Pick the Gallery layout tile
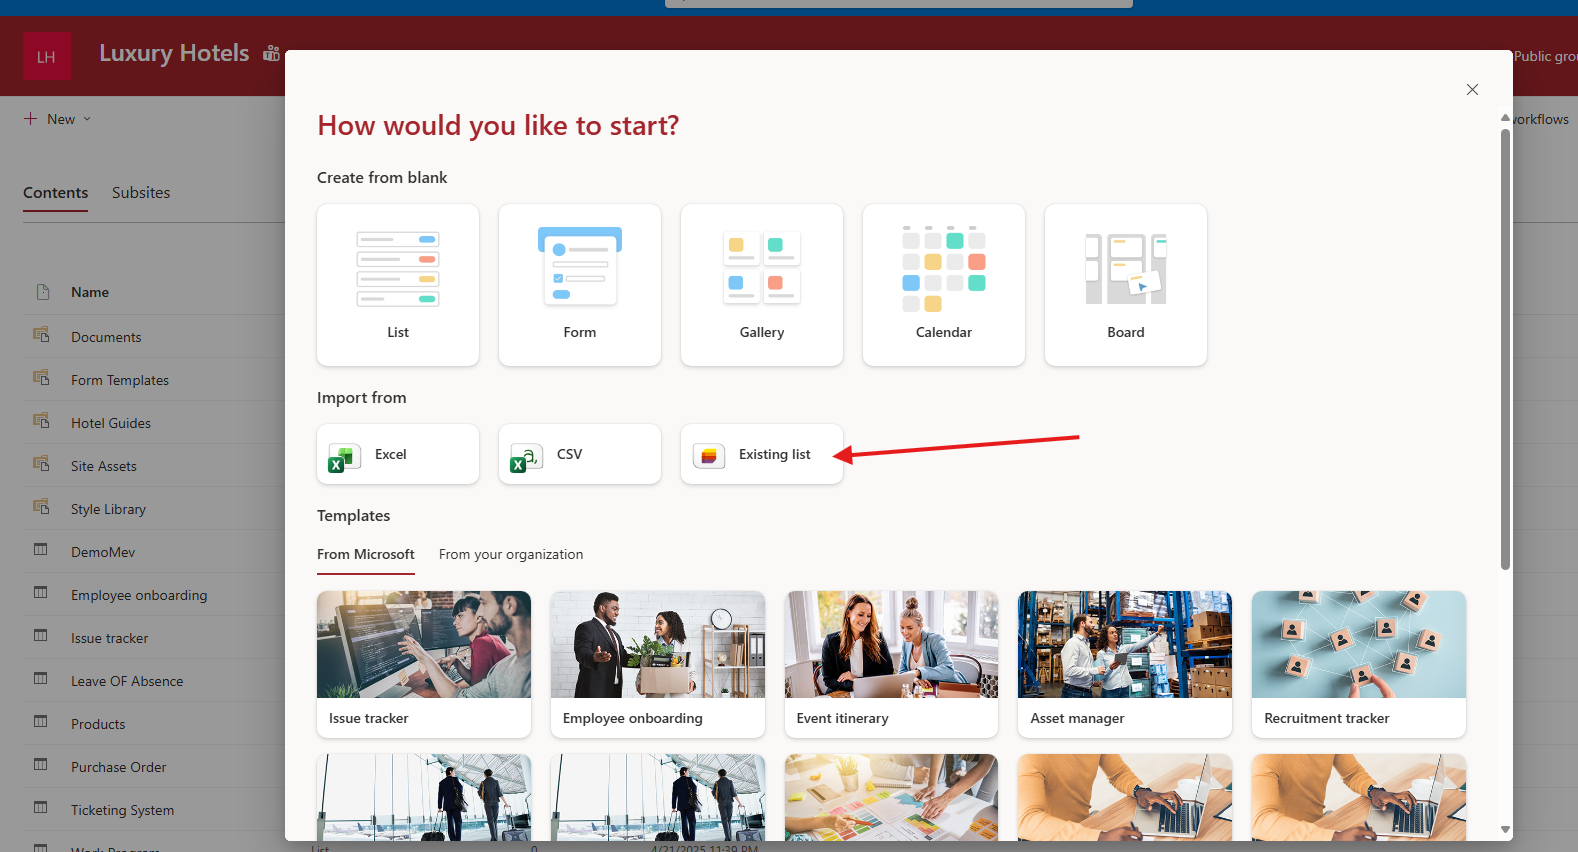 point(762,285)
